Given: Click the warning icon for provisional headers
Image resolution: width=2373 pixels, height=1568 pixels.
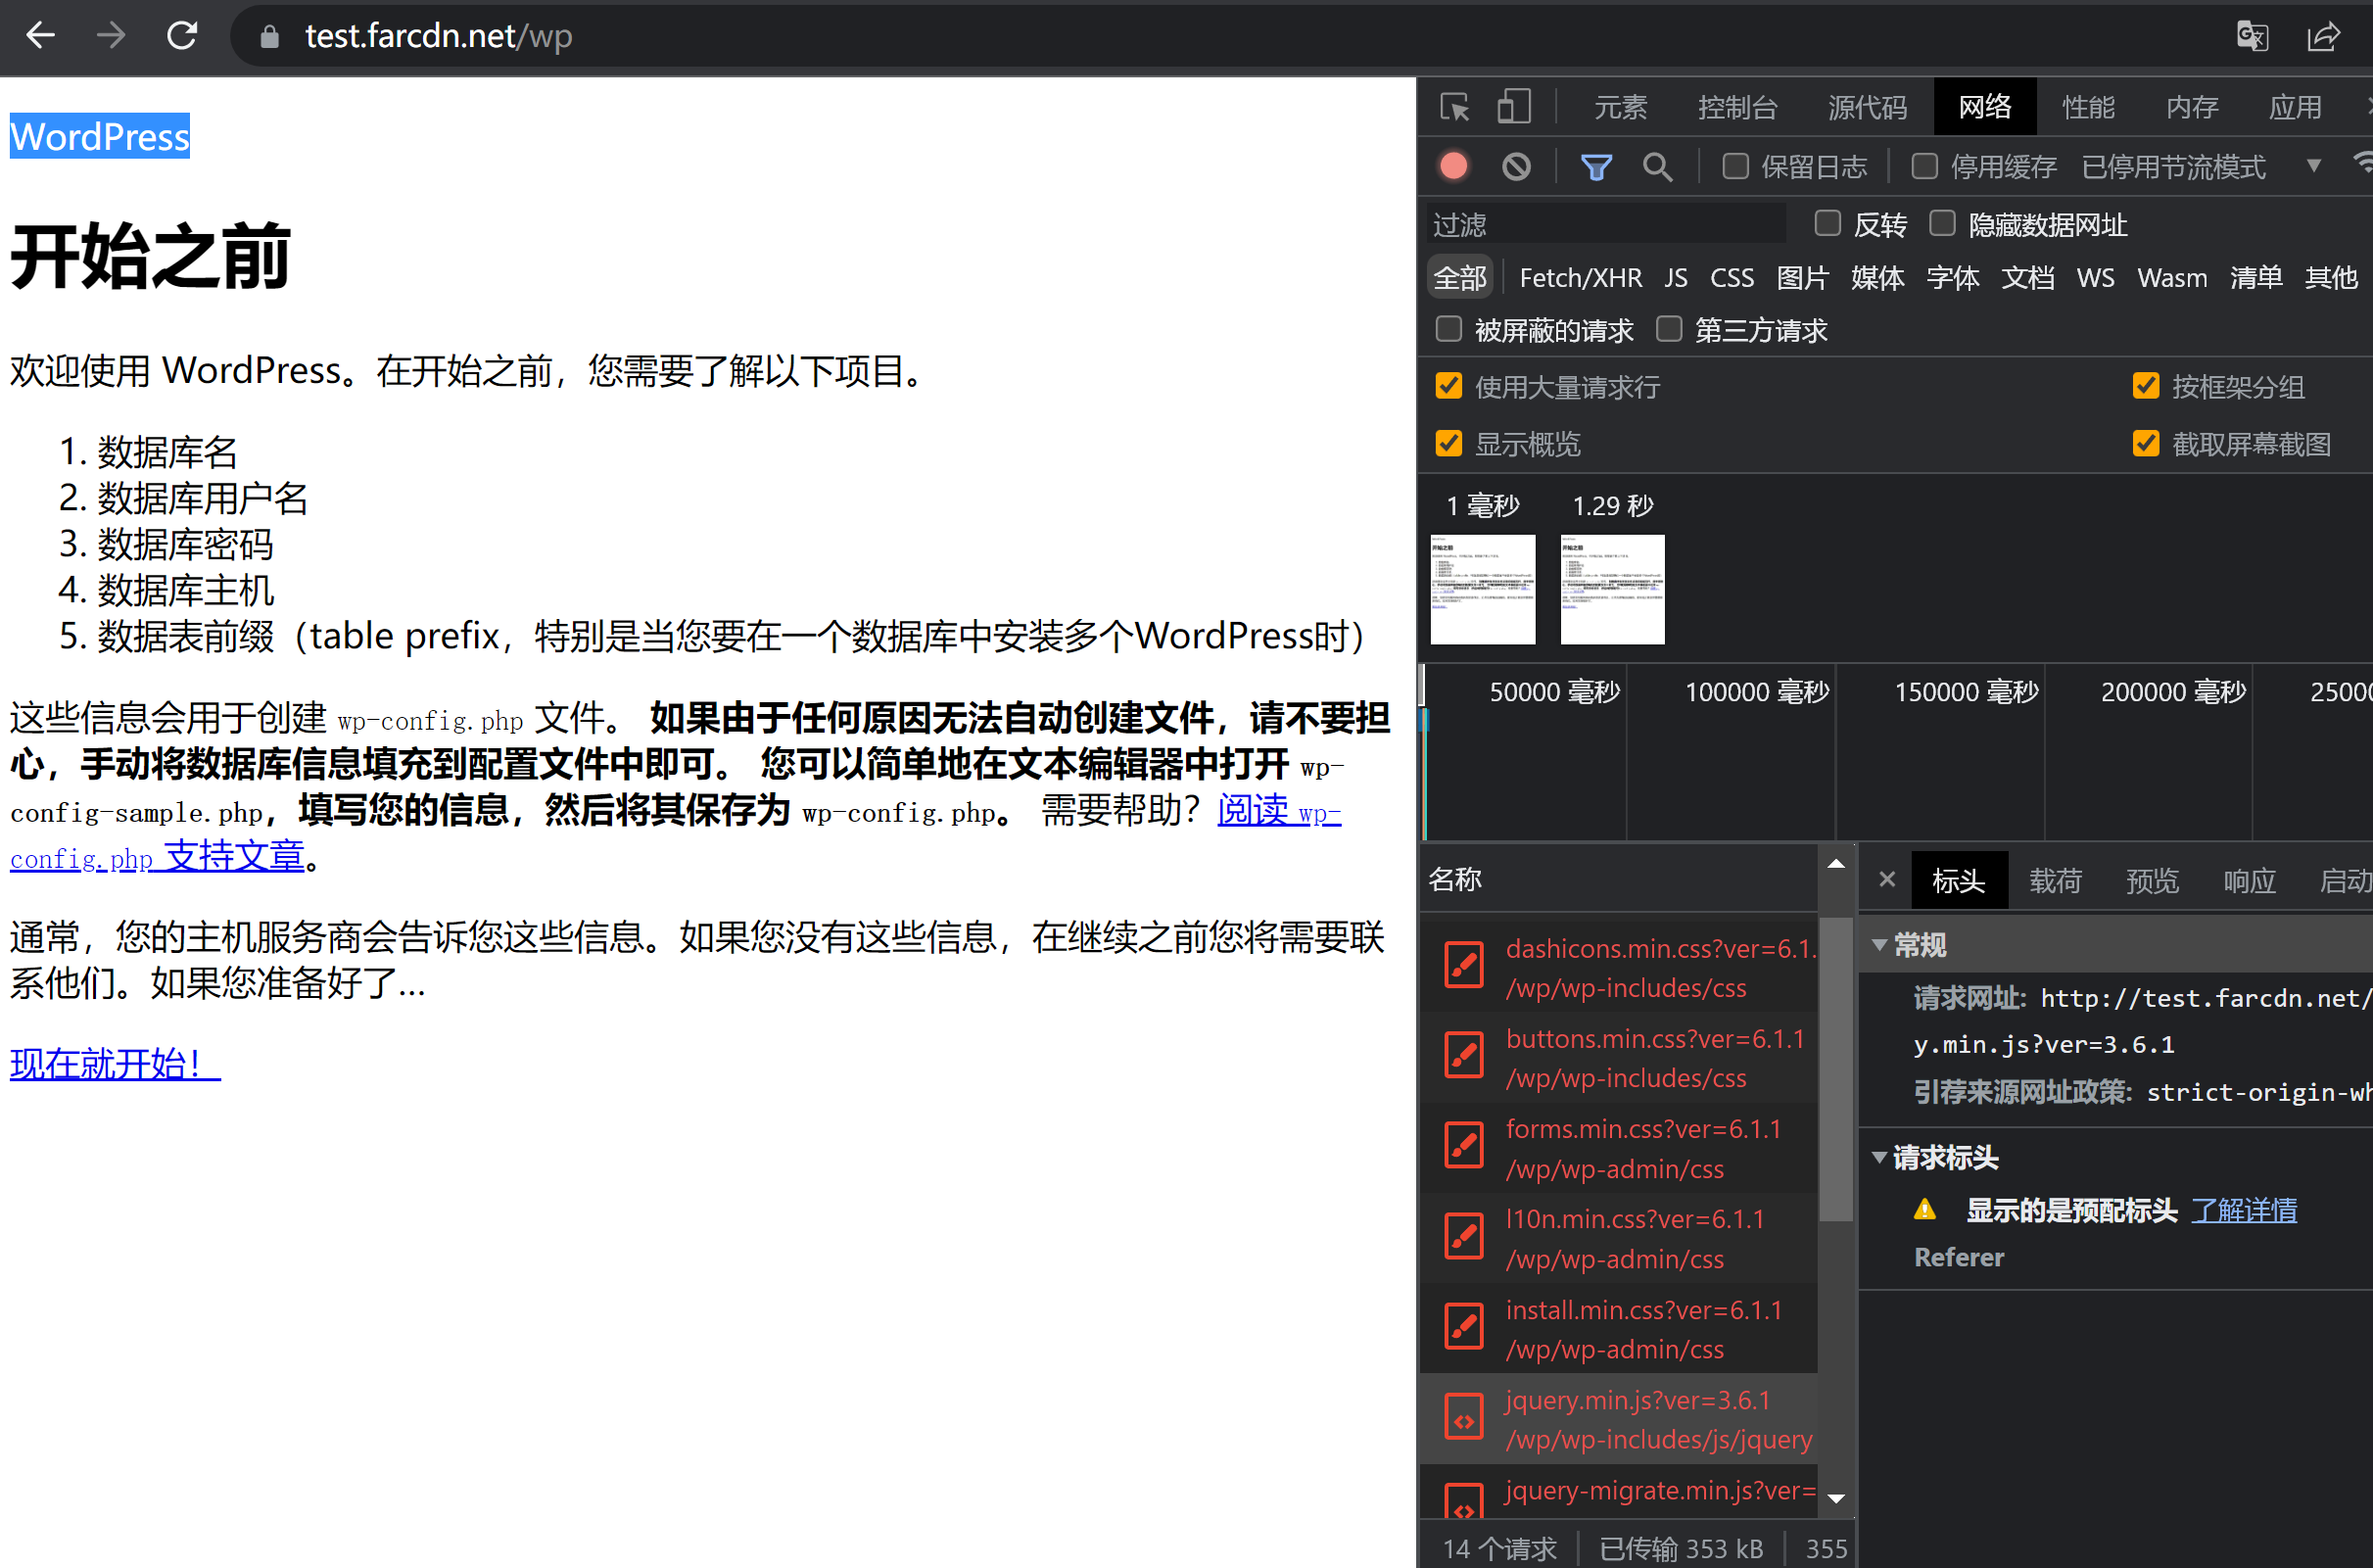Looking at the screenshot, I should coord(1924,1210).
